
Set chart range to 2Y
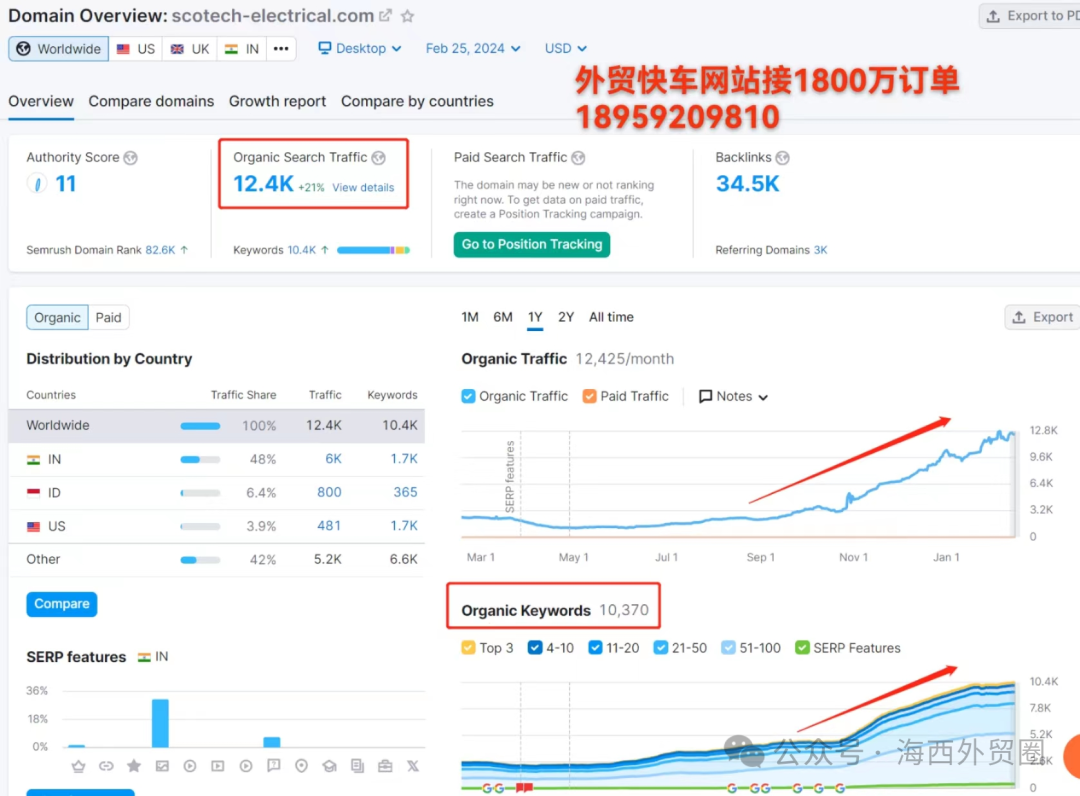(565, 317)
